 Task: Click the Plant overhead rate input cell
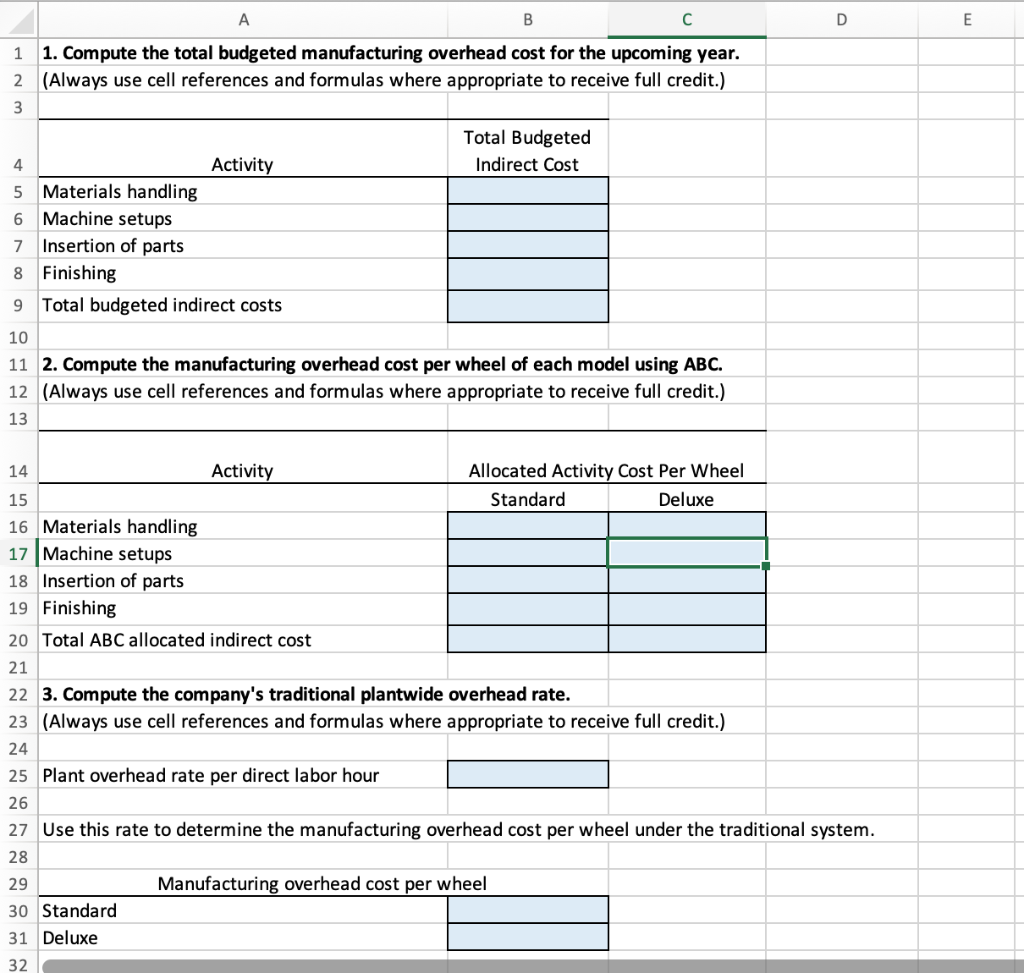click(527, 774)
